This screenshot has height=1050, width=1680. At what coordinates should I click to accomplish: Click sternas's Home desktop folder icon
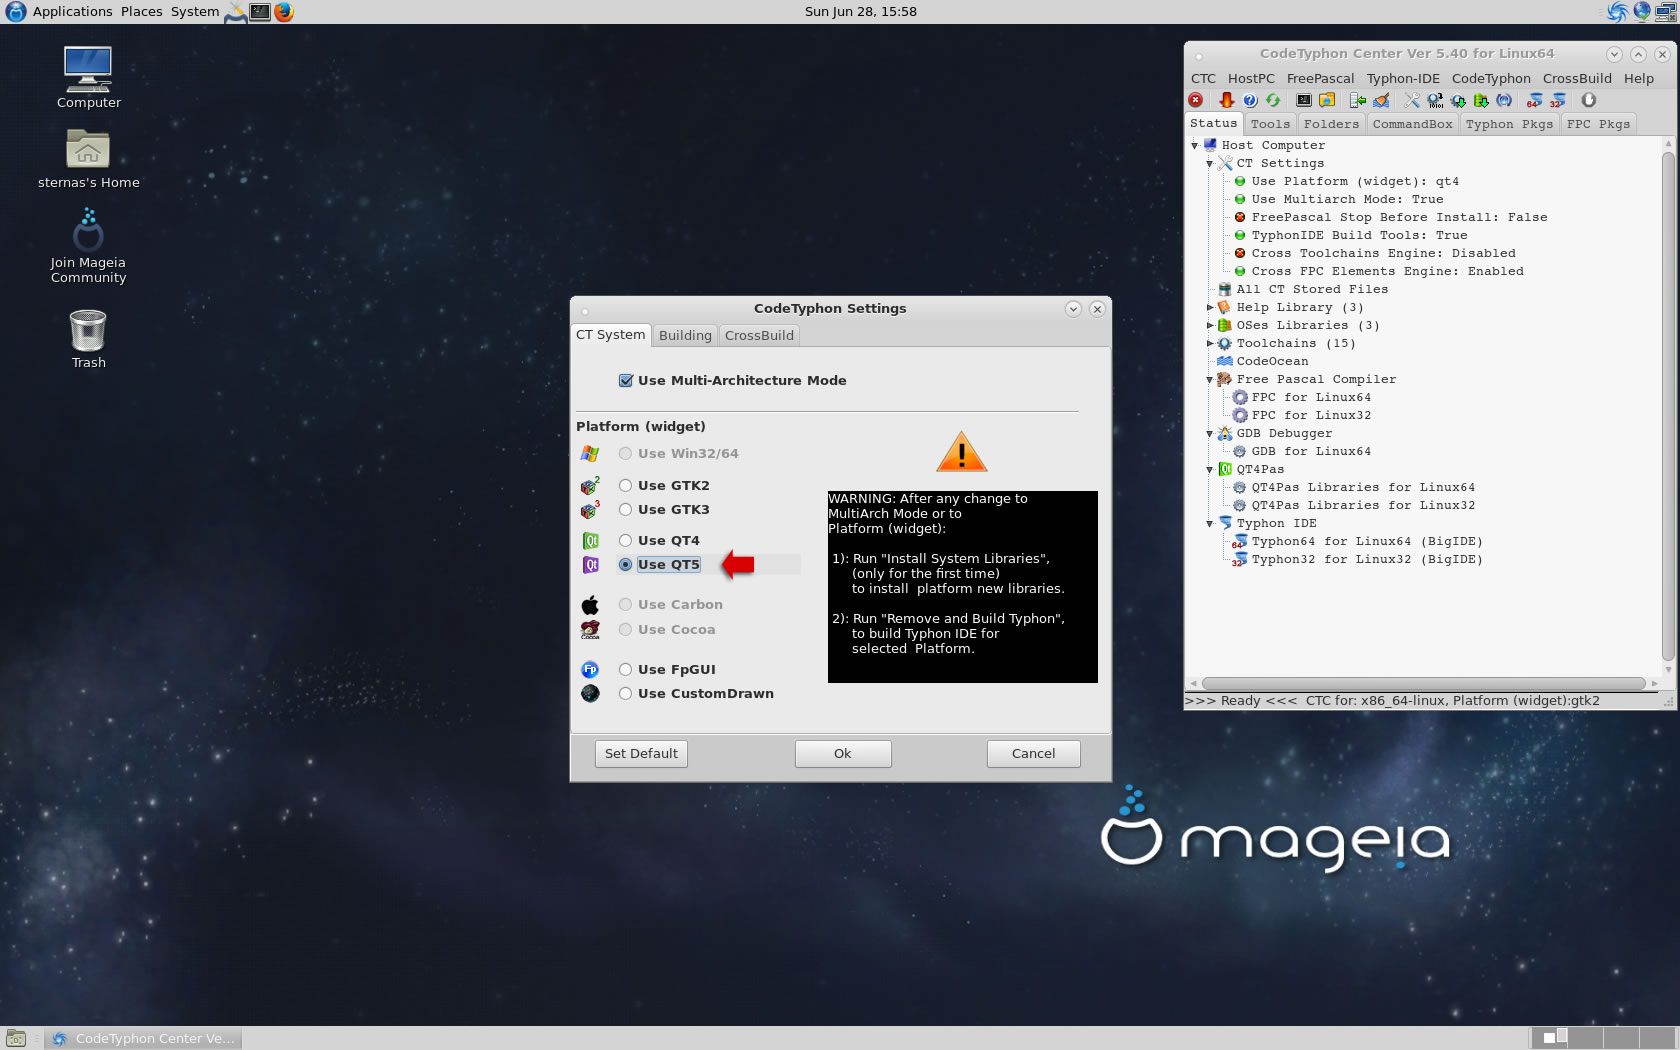click(x=88, y=158)
